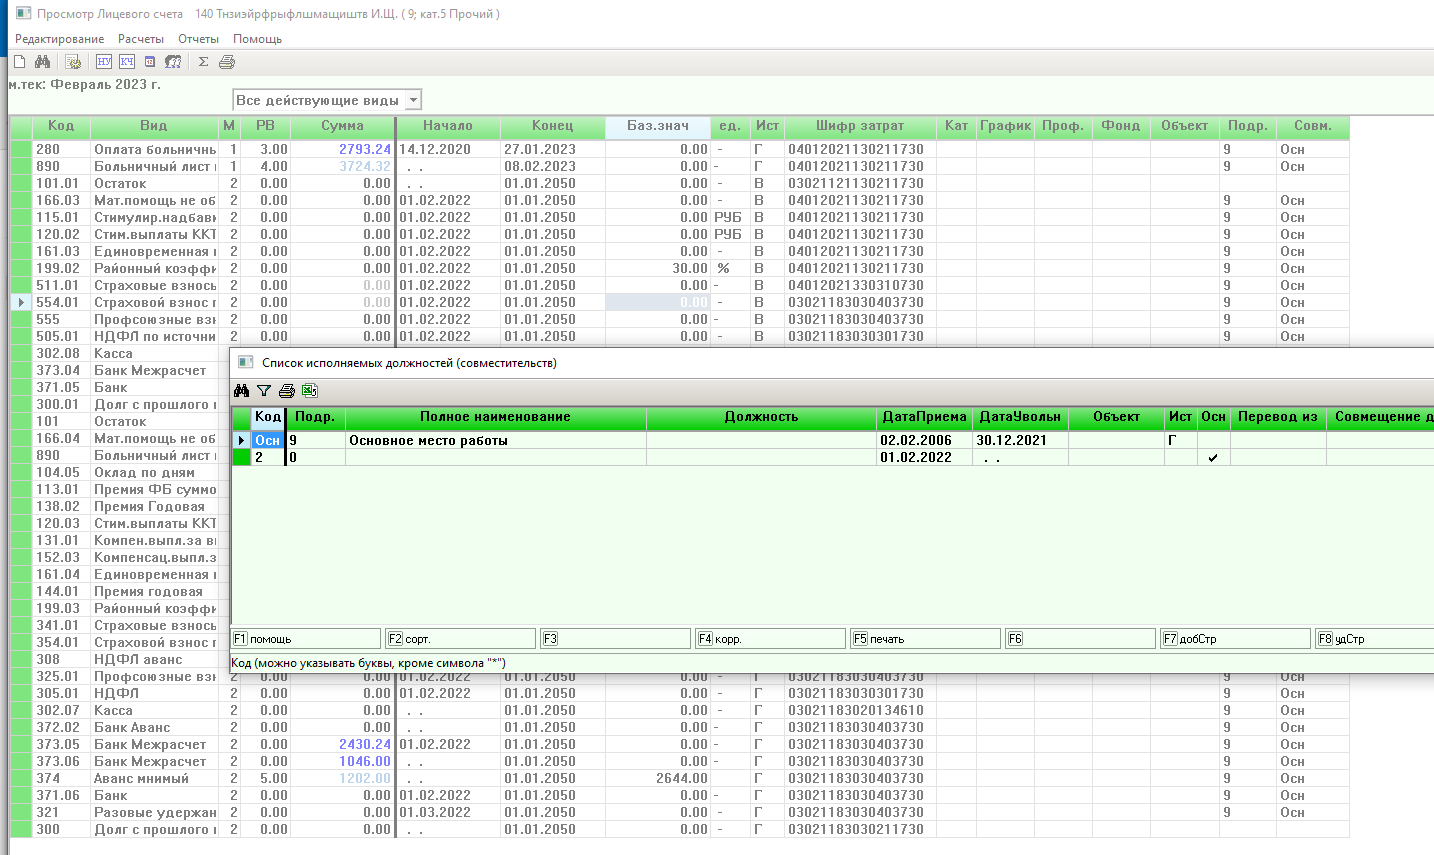Image resolution: width=1434 pixels, height=855 pixels.
Task: Click the start date 14.12.2020 cell
Action: [449, 150]
